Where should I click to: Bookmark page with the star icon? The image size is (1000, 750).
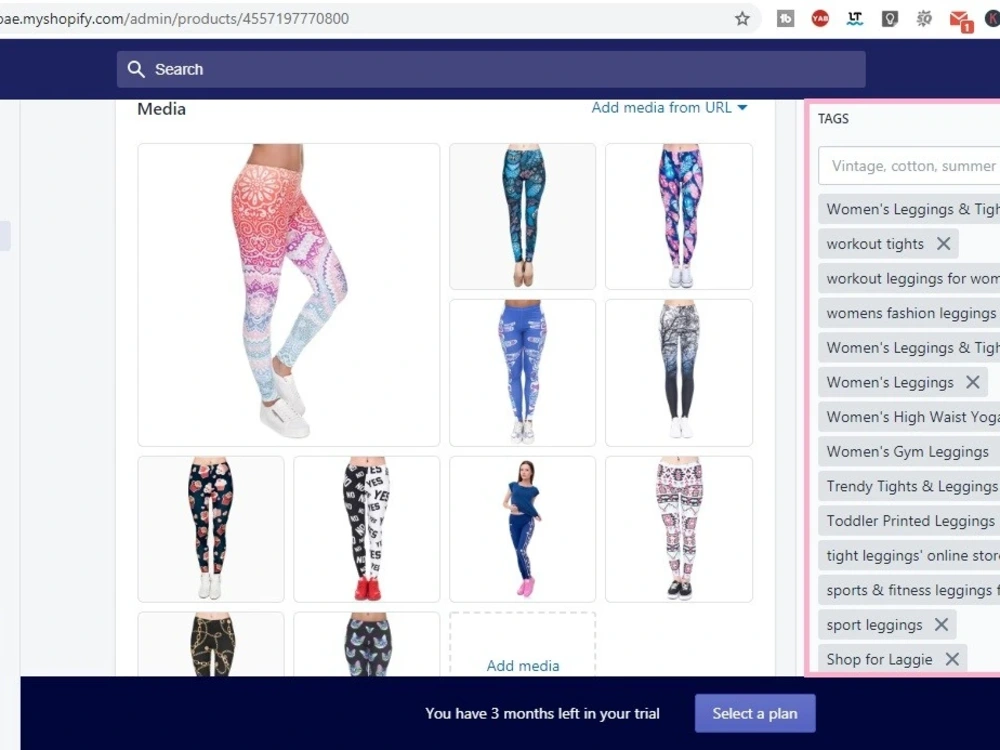[x=742, y=18]
